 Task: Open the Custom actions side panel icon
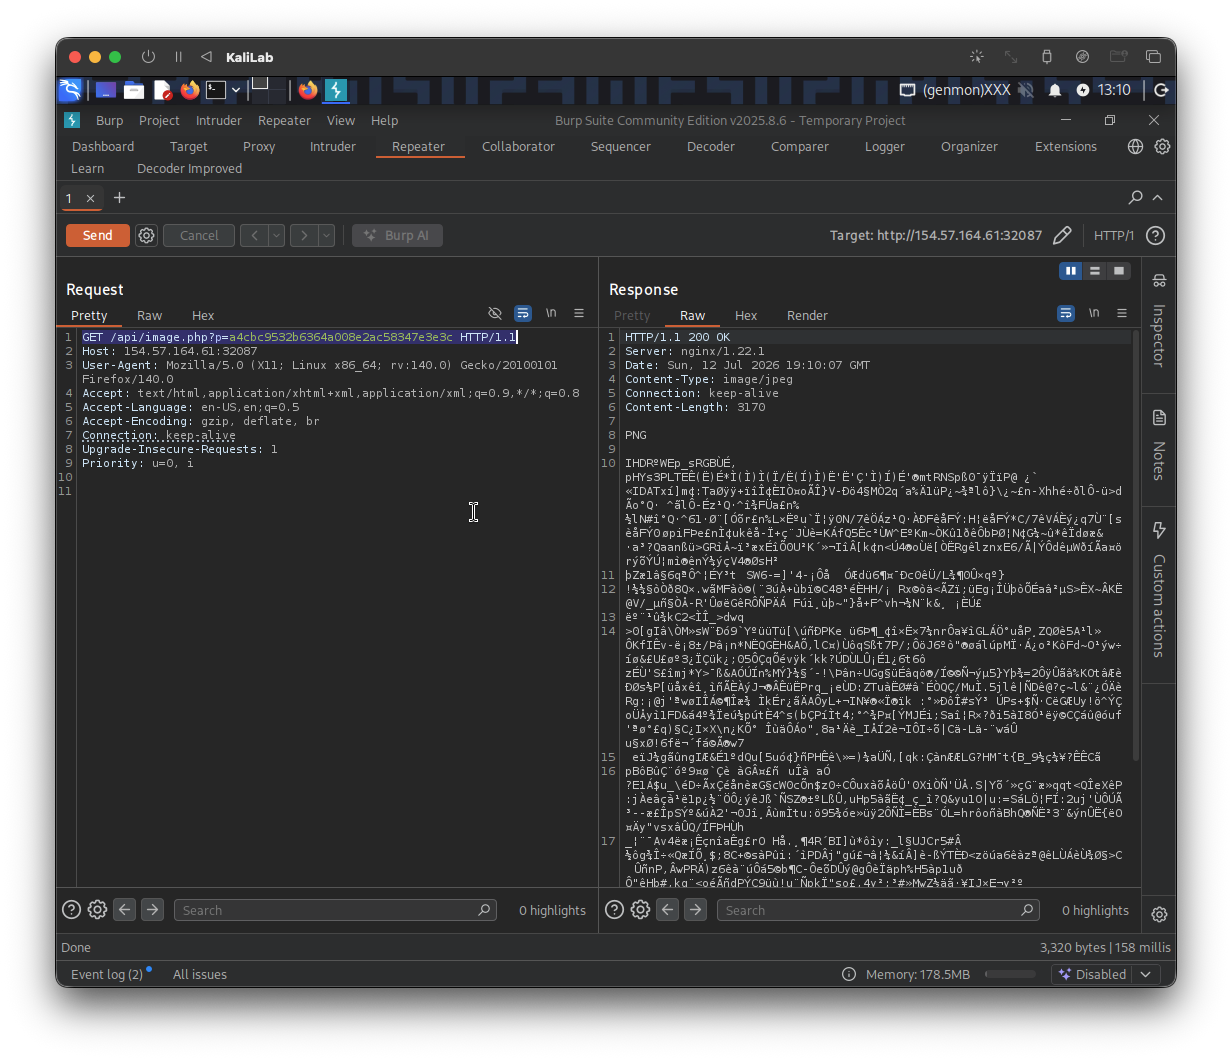[1159, 530]
